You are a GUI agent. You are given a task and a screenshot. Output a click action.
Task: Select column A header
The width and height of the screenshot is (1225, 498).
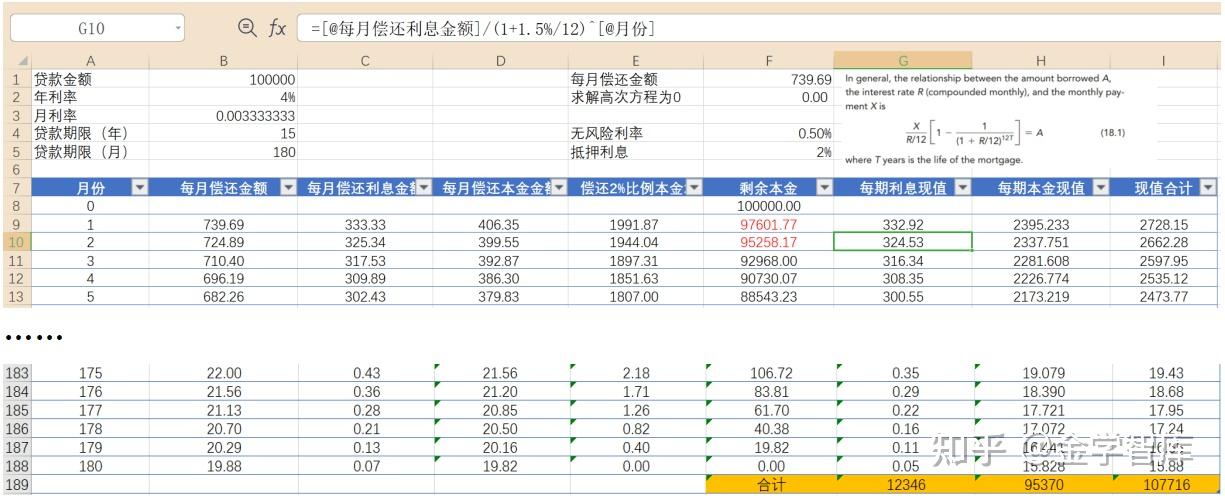90,61
